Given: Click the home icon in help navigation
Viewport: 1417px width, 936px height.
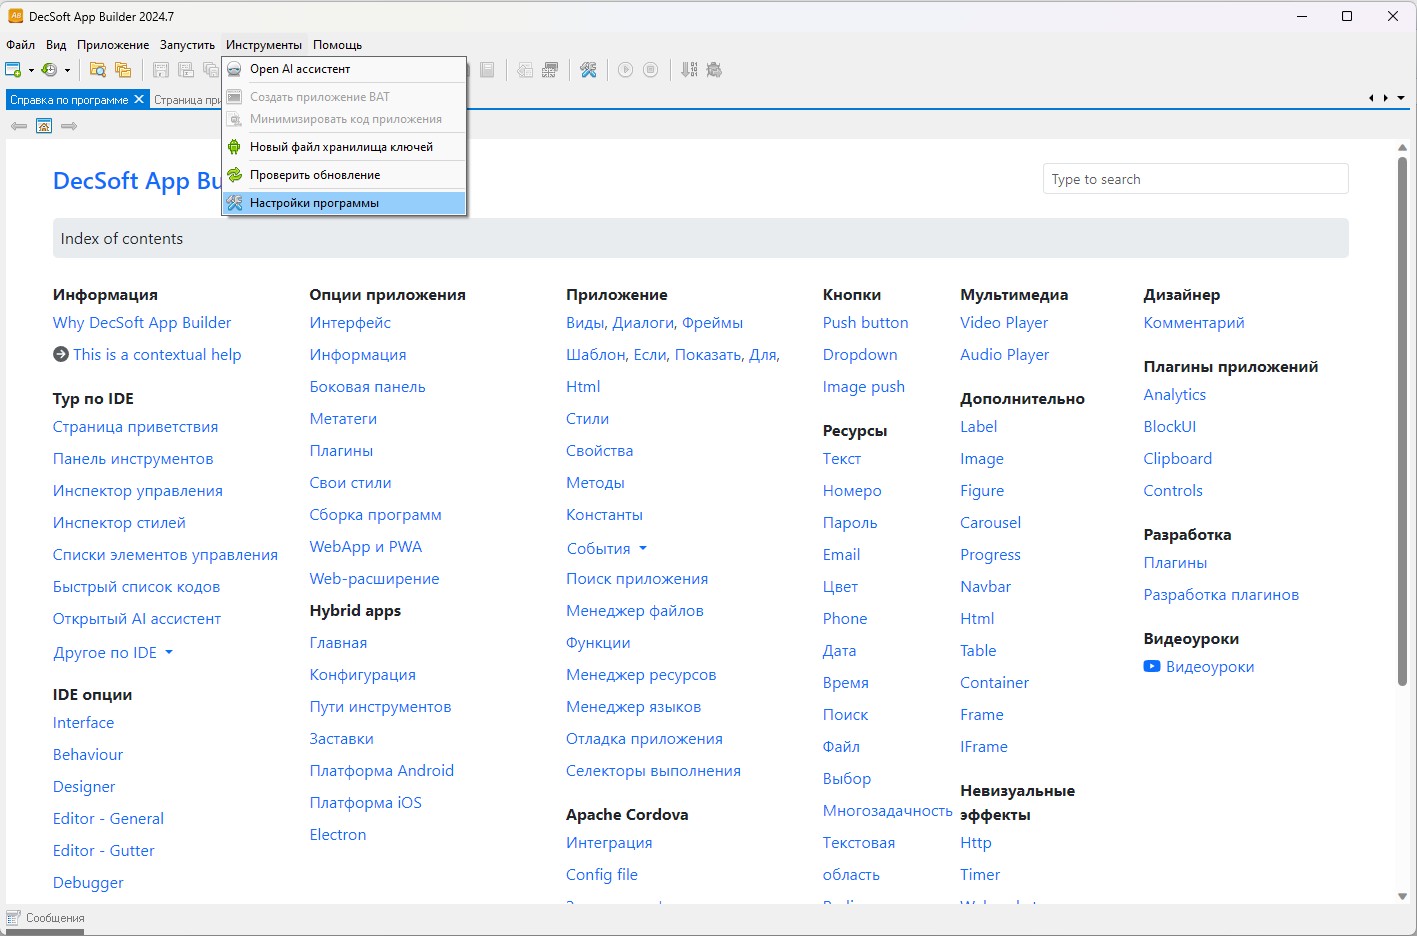Looking at the screenshot, I should pos(44,126).
